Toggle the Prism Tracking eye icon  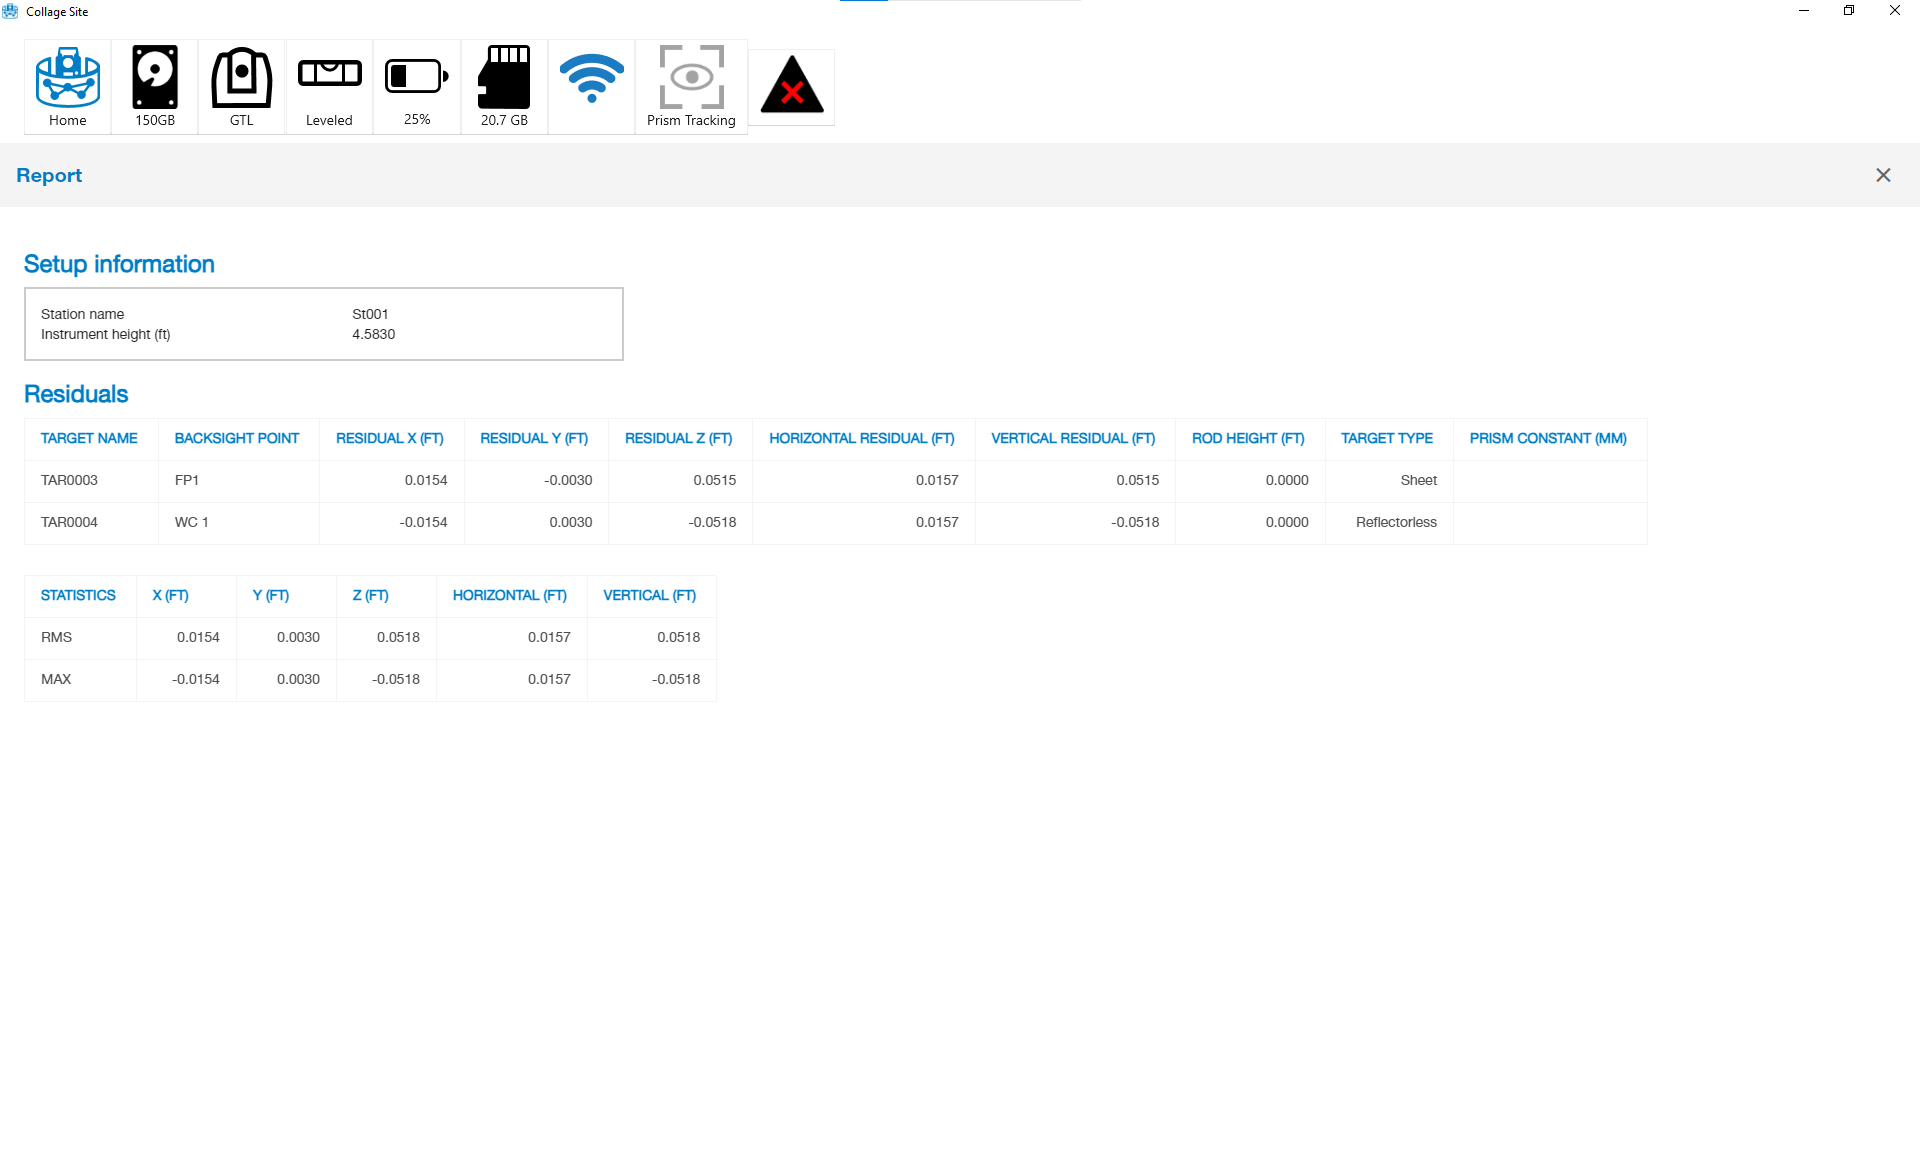(x=691, y=86)
